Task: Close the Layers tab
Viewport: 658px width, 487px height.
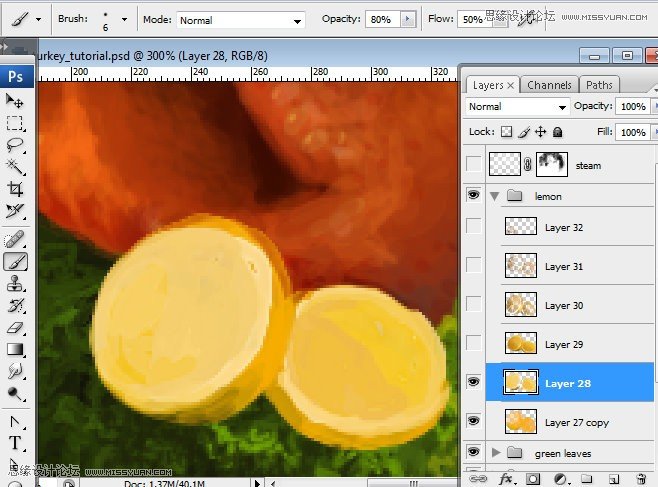Action: click(510, 86)
